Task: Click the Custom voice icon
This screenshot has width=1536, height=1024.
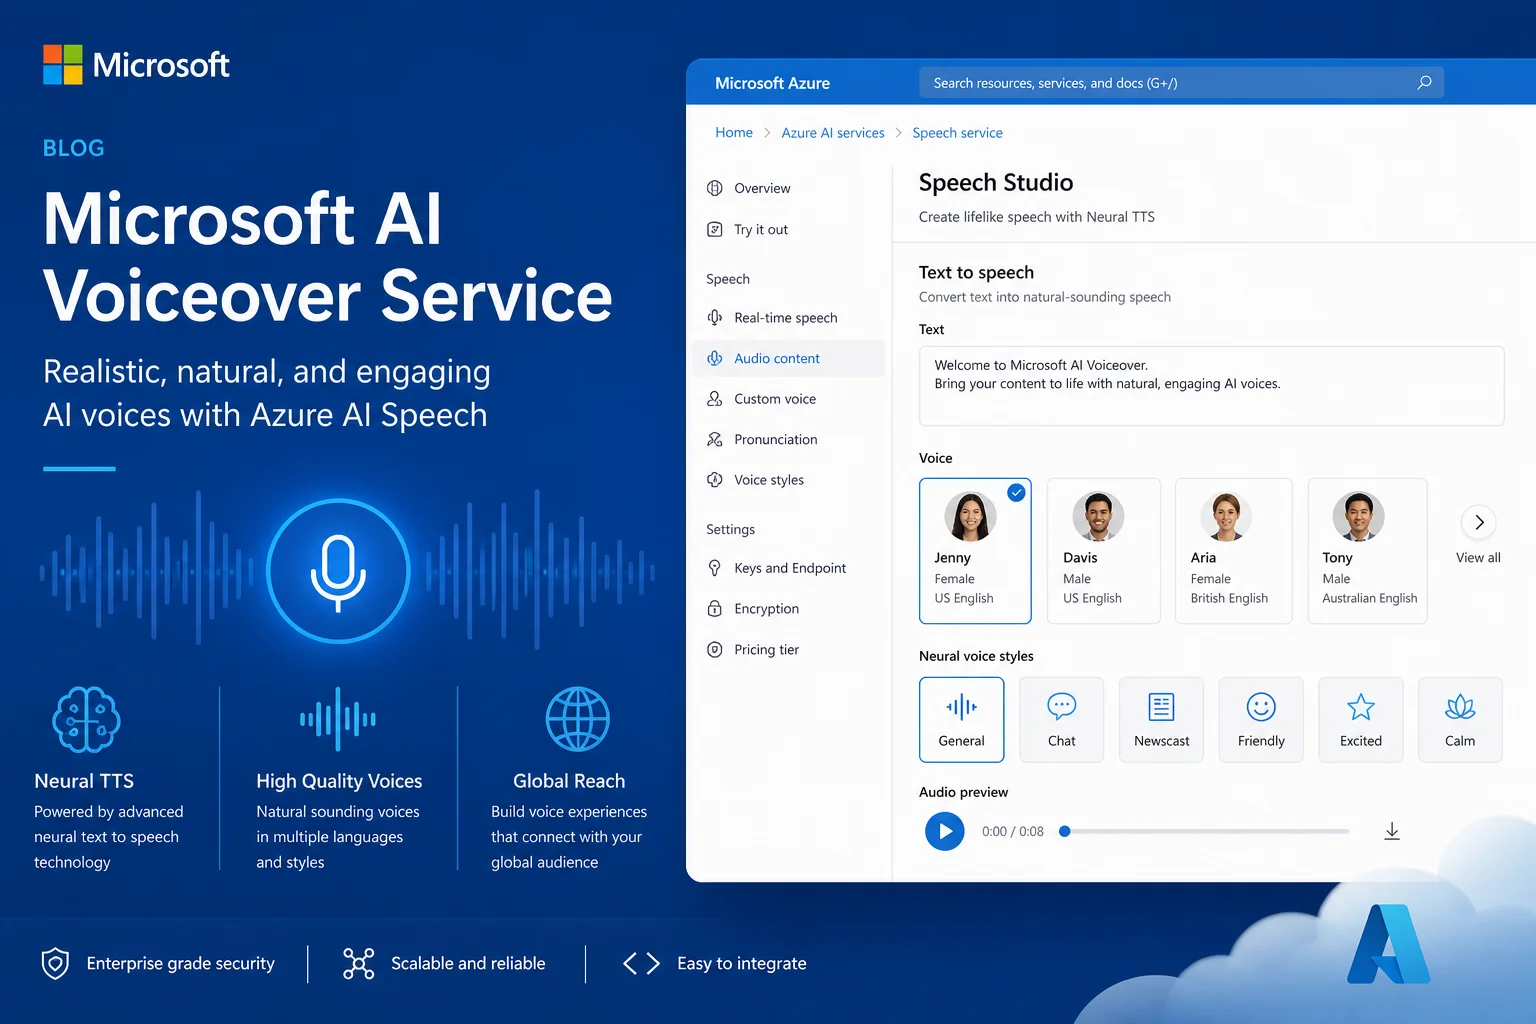Action: tap(715, 399)
